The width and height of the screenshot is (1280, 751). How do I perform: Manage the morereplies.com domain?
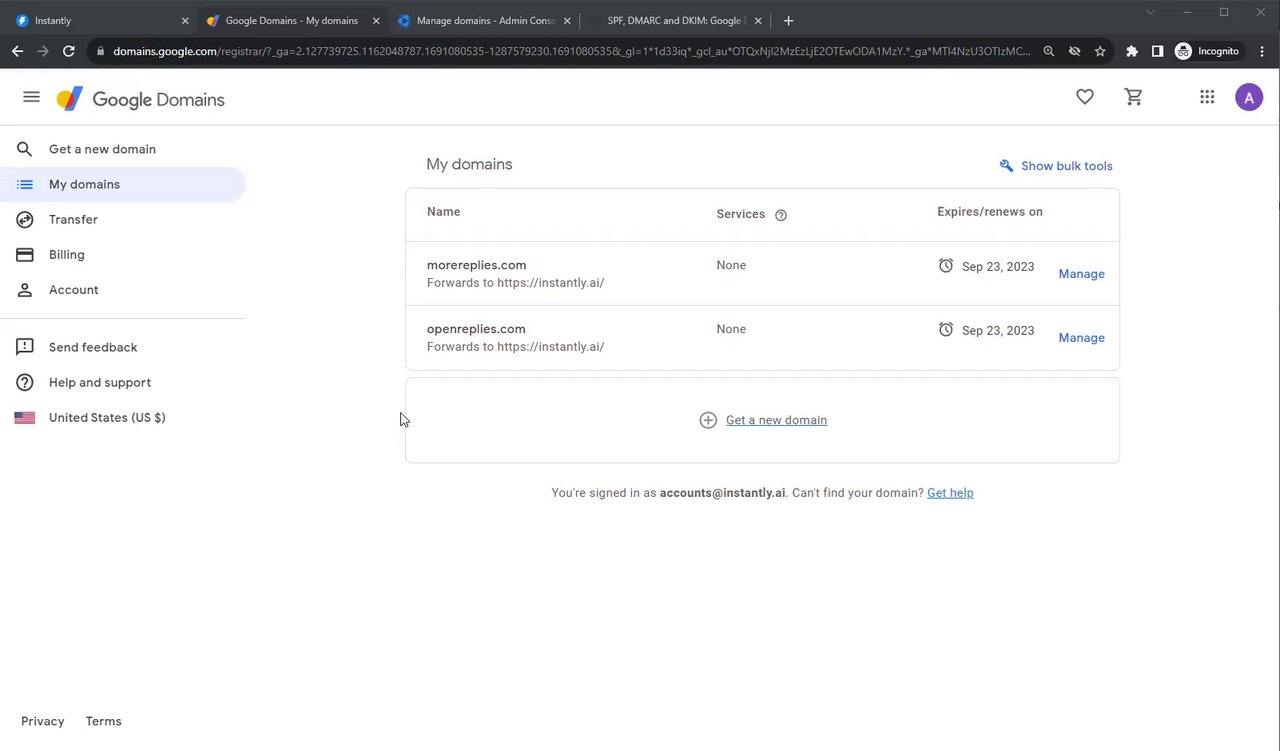click(x=1081, y=274)
